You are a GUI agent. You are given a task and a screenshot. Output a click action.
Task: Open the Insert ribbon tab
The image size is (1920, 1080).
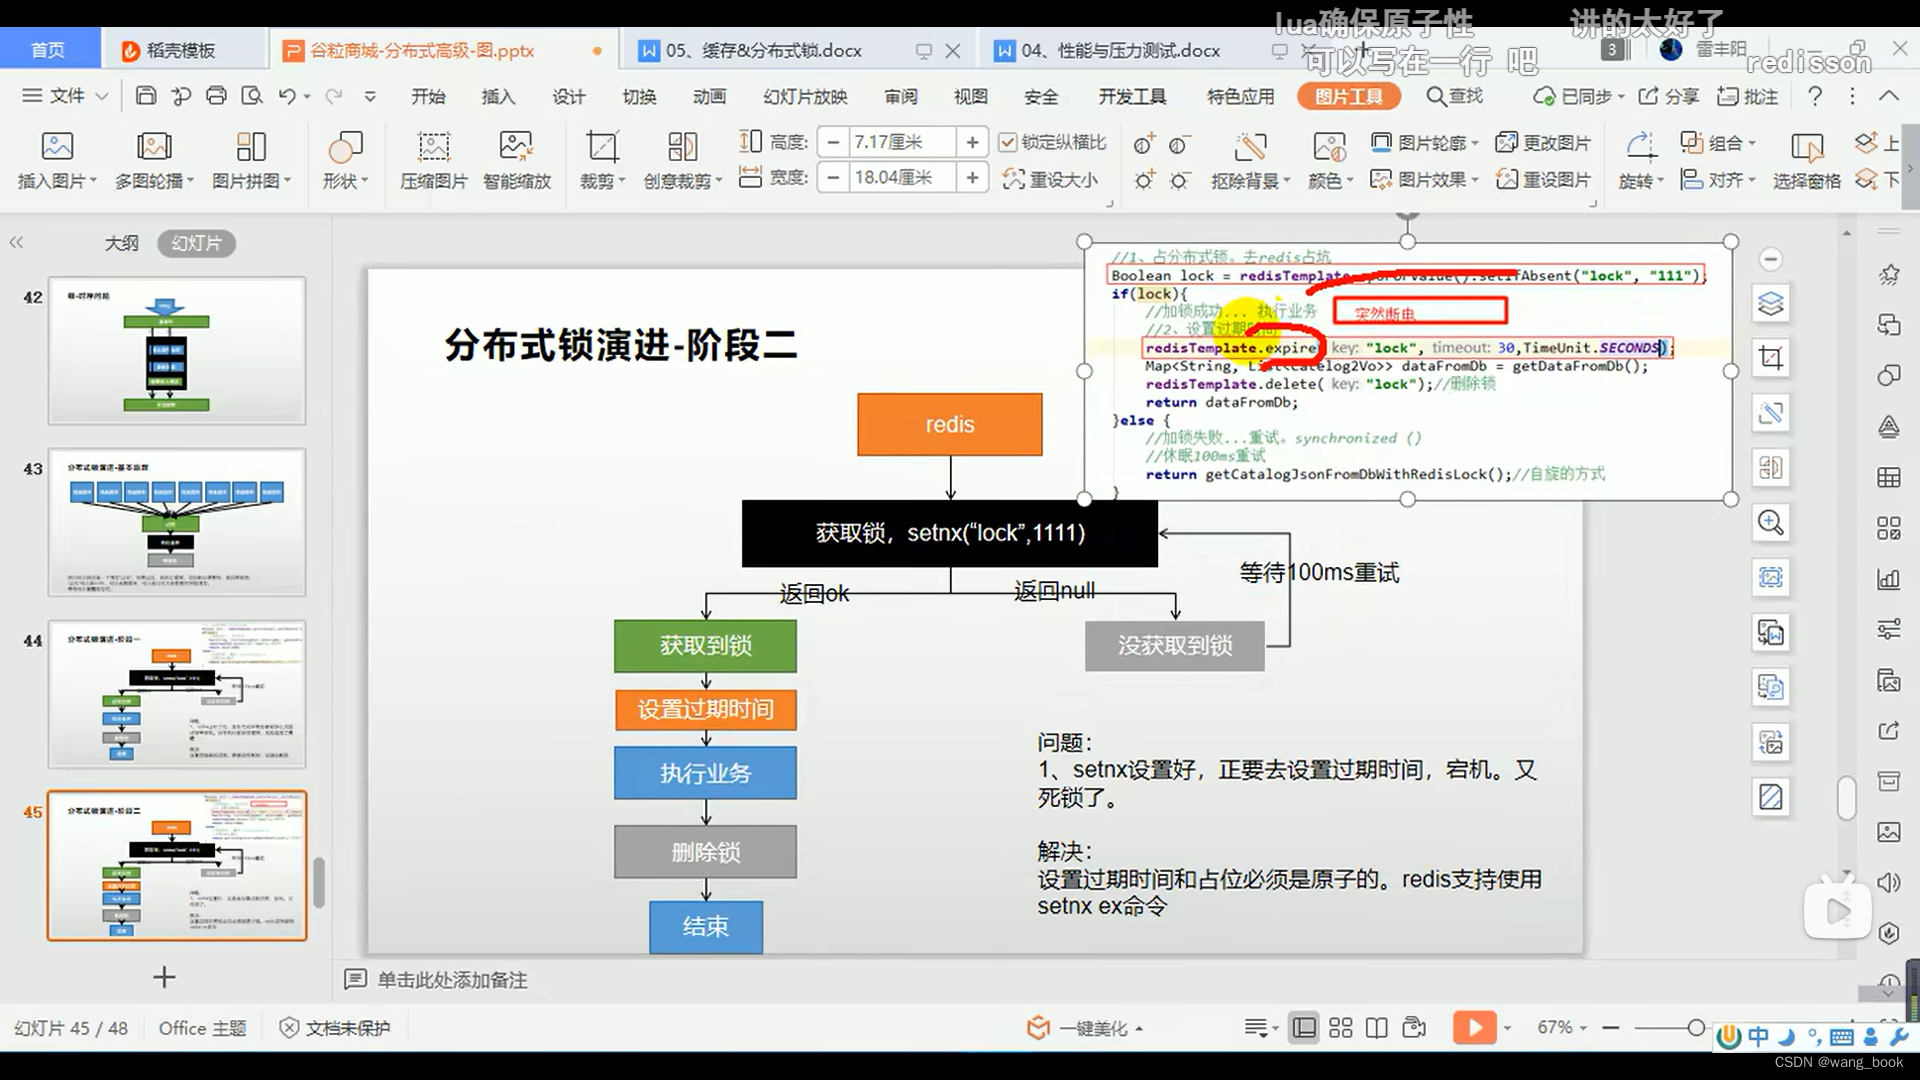click(498, 96)
